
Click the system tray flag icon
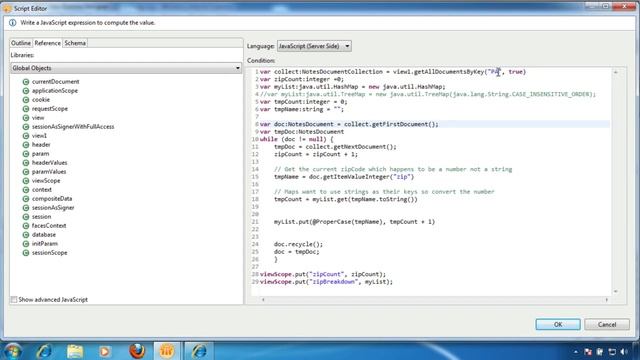point(588,351)
